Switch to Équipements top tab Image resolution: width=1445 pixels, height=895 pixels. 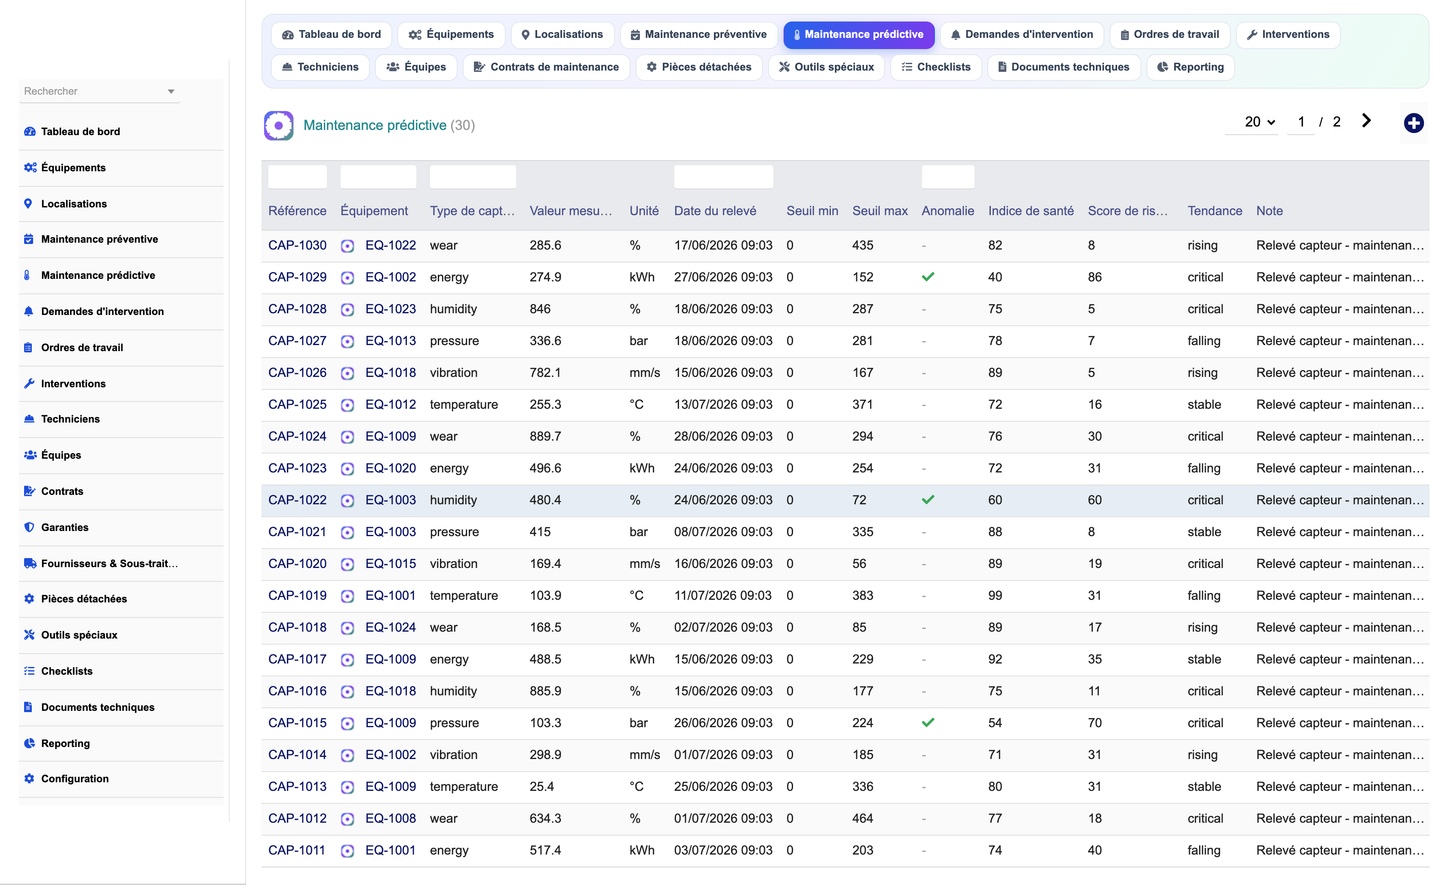point(451,35)
